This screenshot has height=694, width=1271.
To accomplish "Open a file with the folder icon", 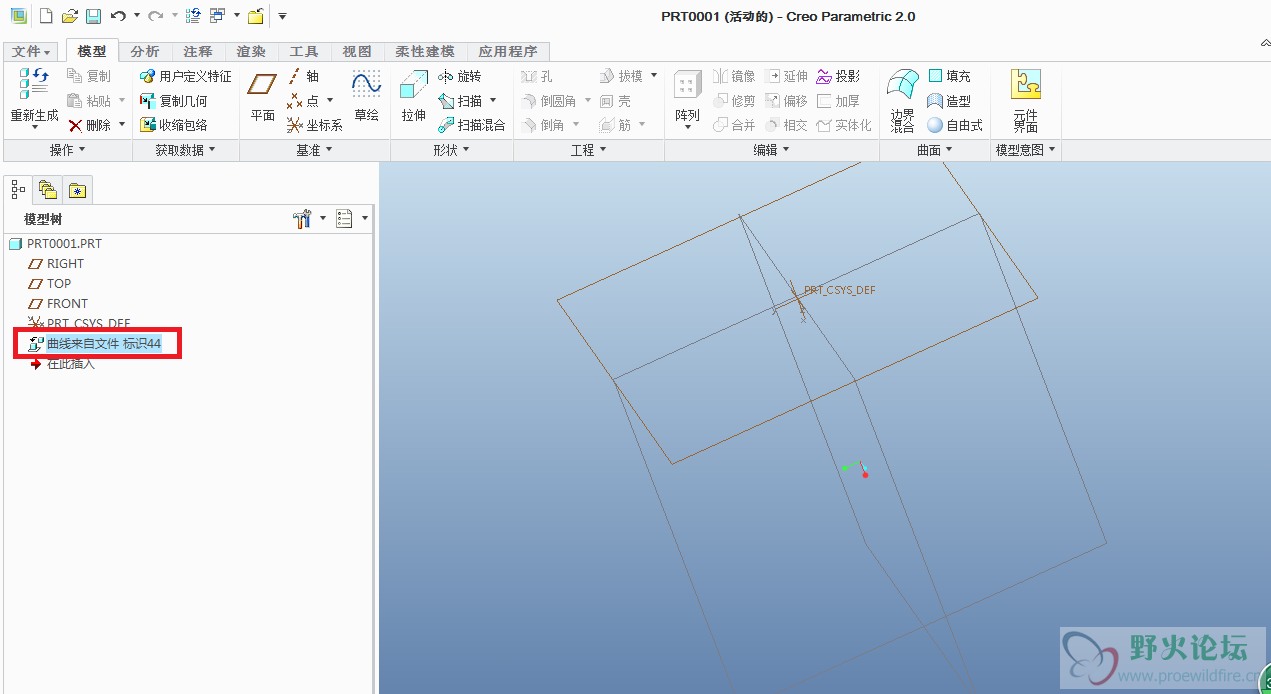I will (70, 16).
